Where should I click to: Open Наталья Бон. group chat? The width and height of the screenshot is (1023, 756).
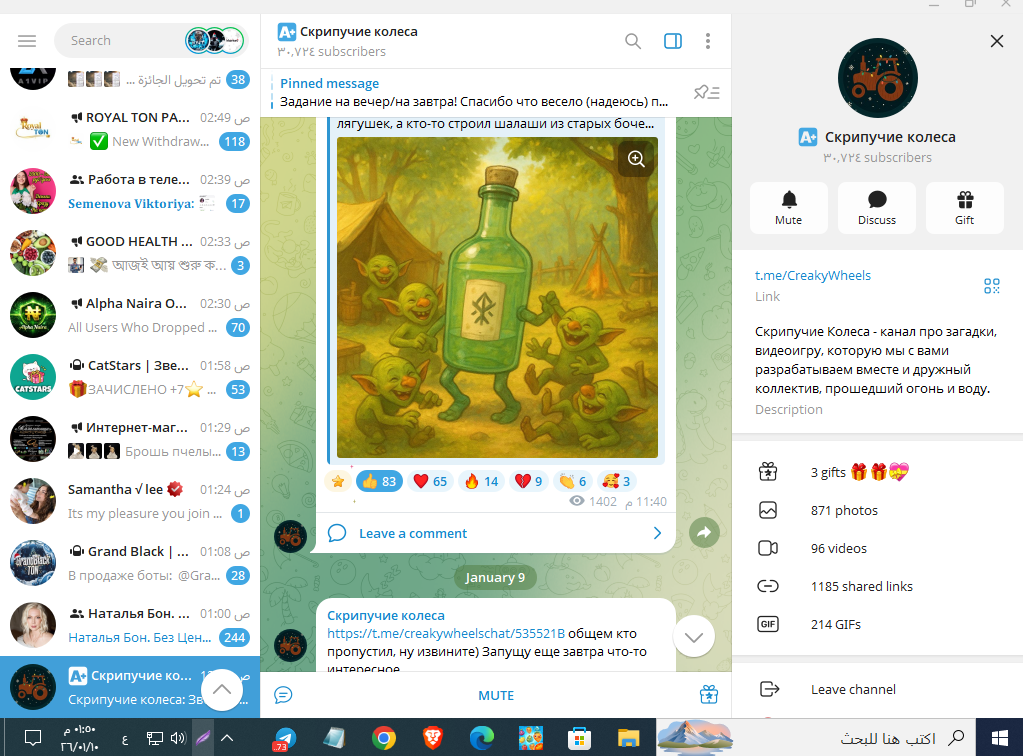(130, 625)
